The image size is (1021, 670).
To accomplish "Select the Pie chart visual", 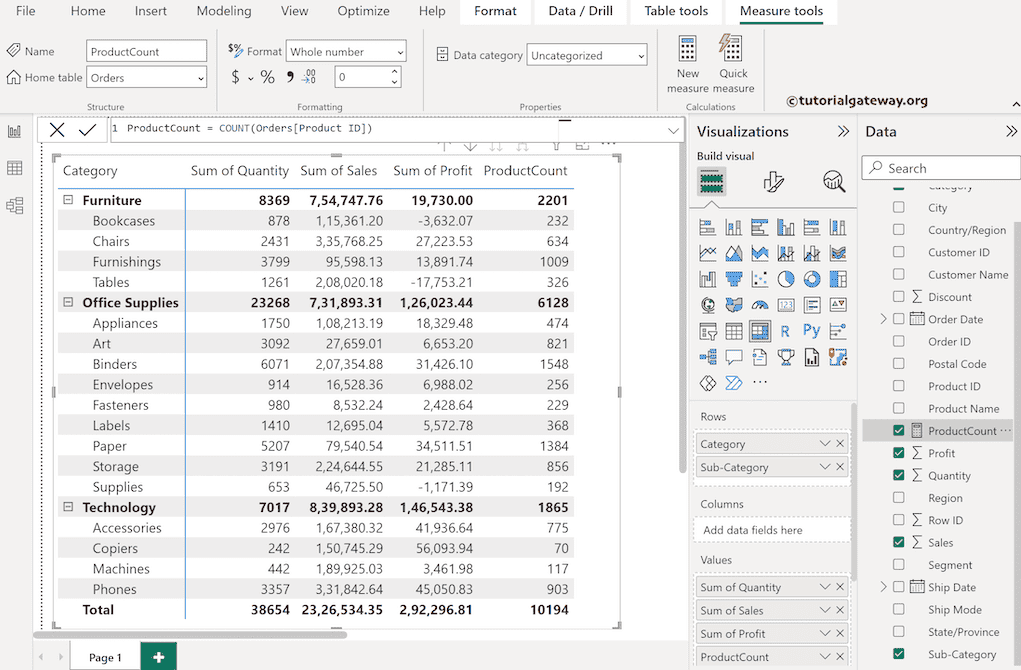I will [x=784, y=278].
